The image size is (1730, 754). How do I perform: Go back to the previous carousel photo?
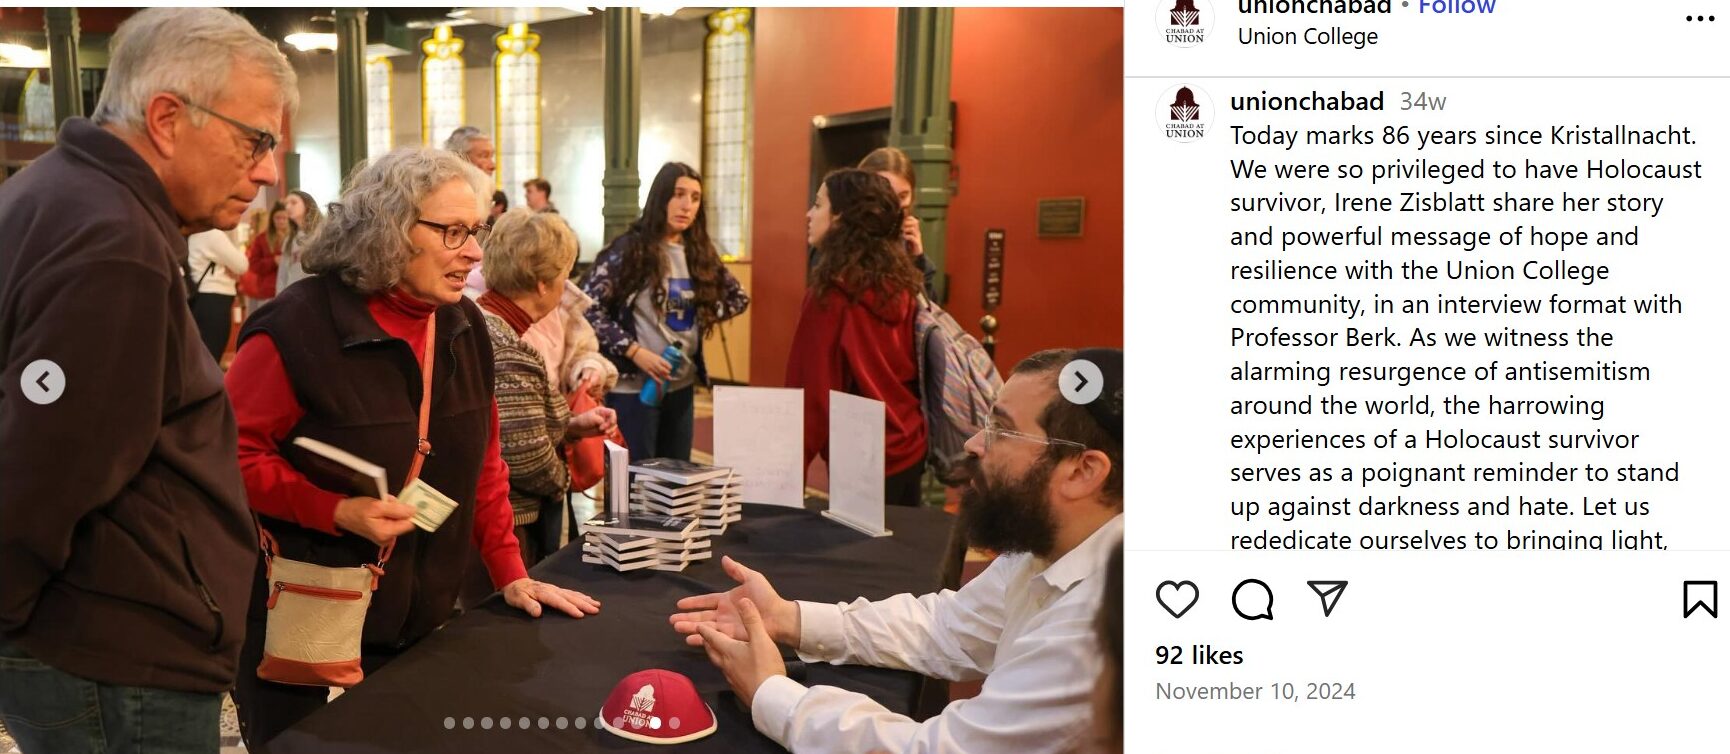pyautogui.click(x=43, y=381)
